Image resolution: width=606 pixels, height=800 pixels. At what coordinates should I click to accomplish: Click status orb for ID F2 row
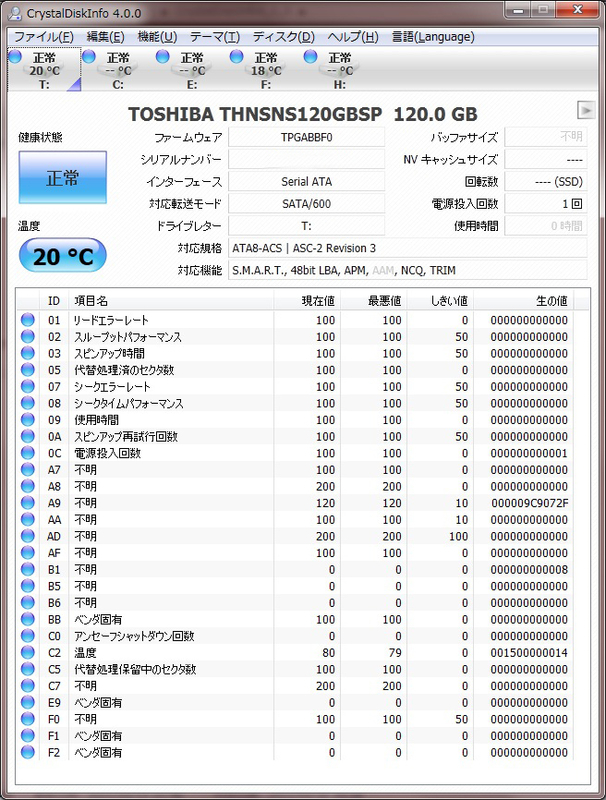tap(28, 753)
